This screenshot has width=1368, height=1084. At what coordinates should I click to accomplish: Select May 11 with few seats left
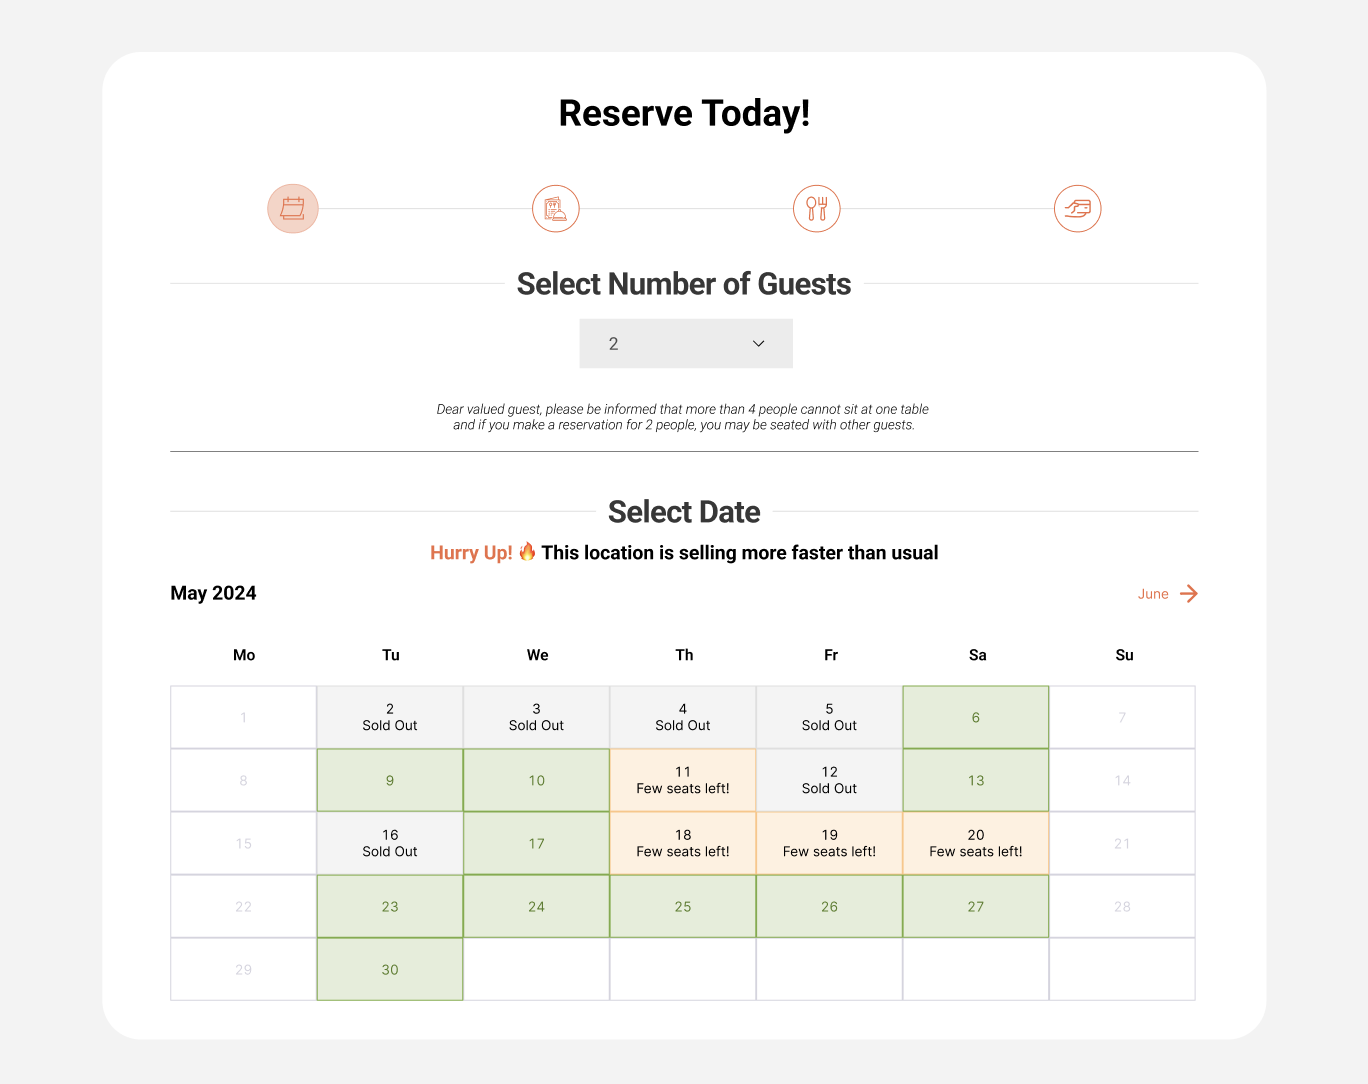682,780
